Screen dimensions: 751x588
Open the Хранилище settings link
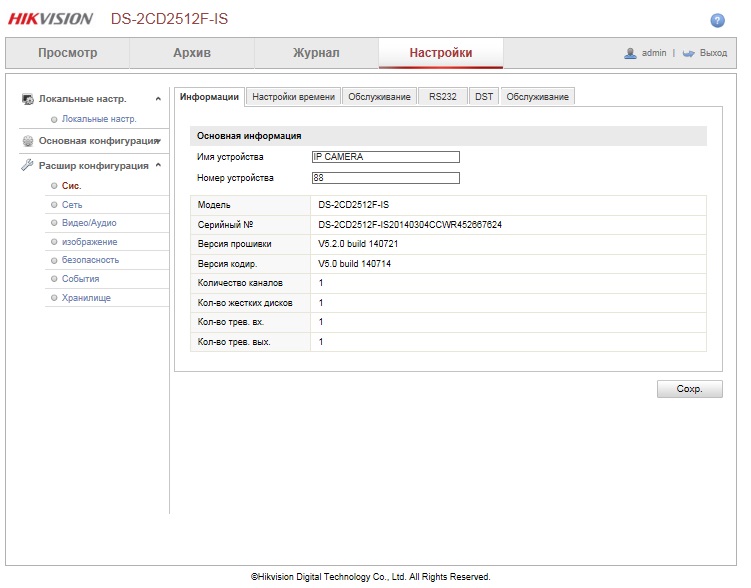(86, 298)
